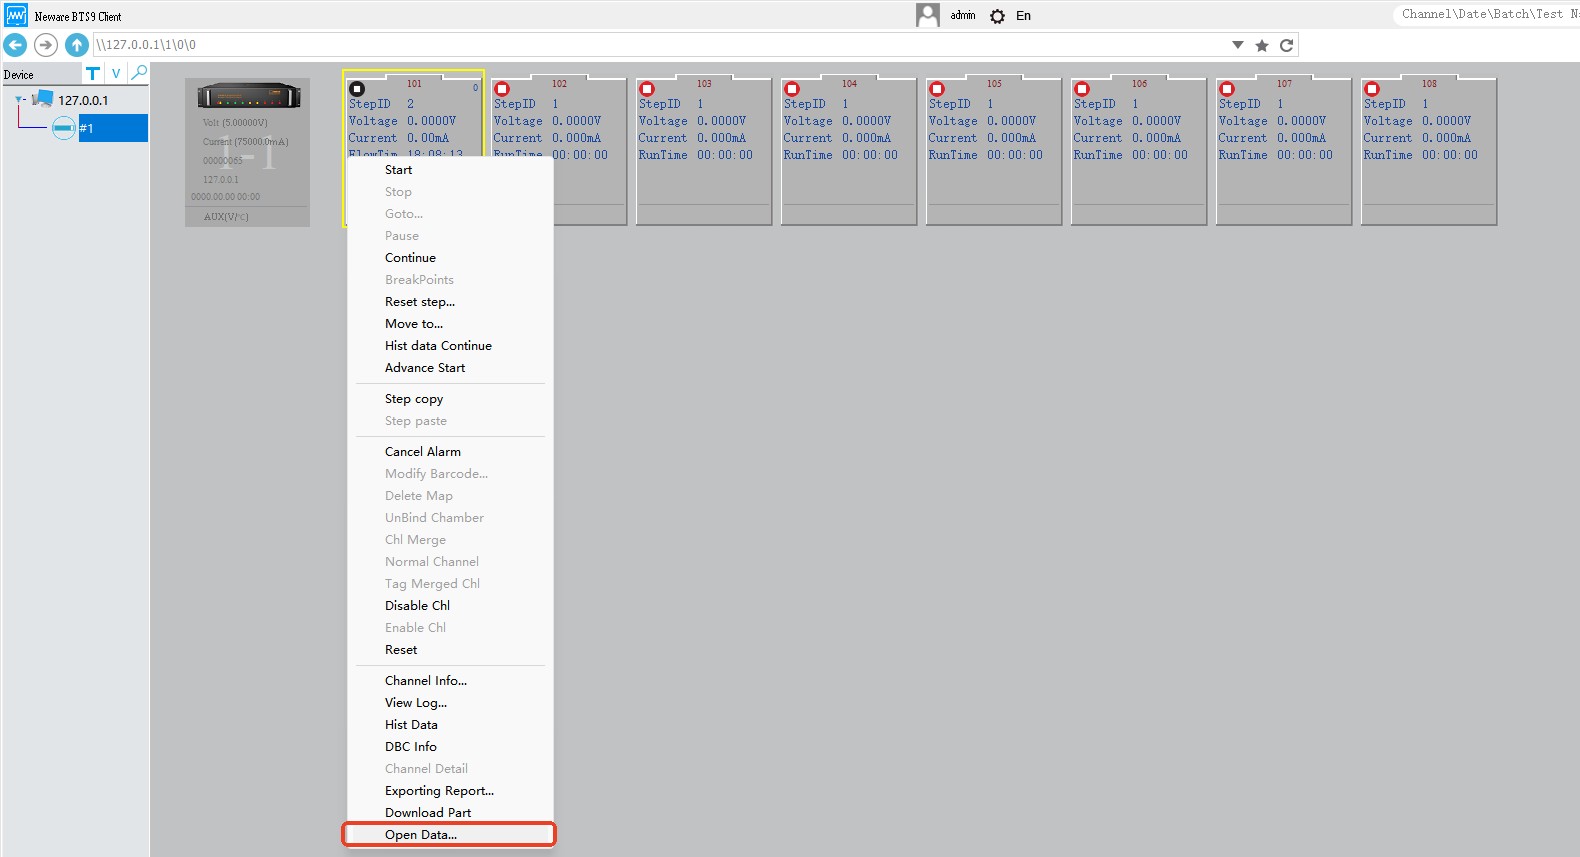Select the channel 105 card

click(994, 151)
